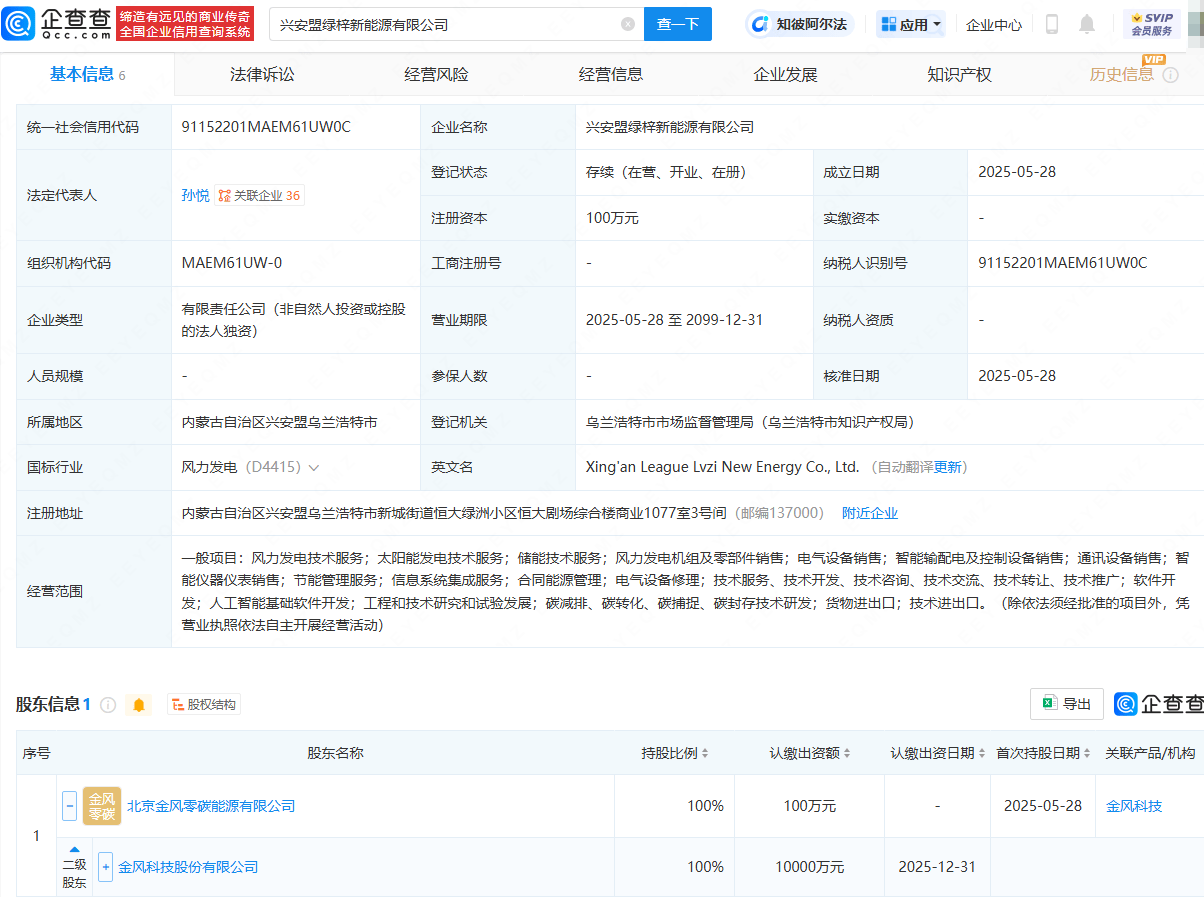This screenshot has height=897, width=1204.
Task: View 关联企业 36 related companies
Action: click(x=260, y=195)
